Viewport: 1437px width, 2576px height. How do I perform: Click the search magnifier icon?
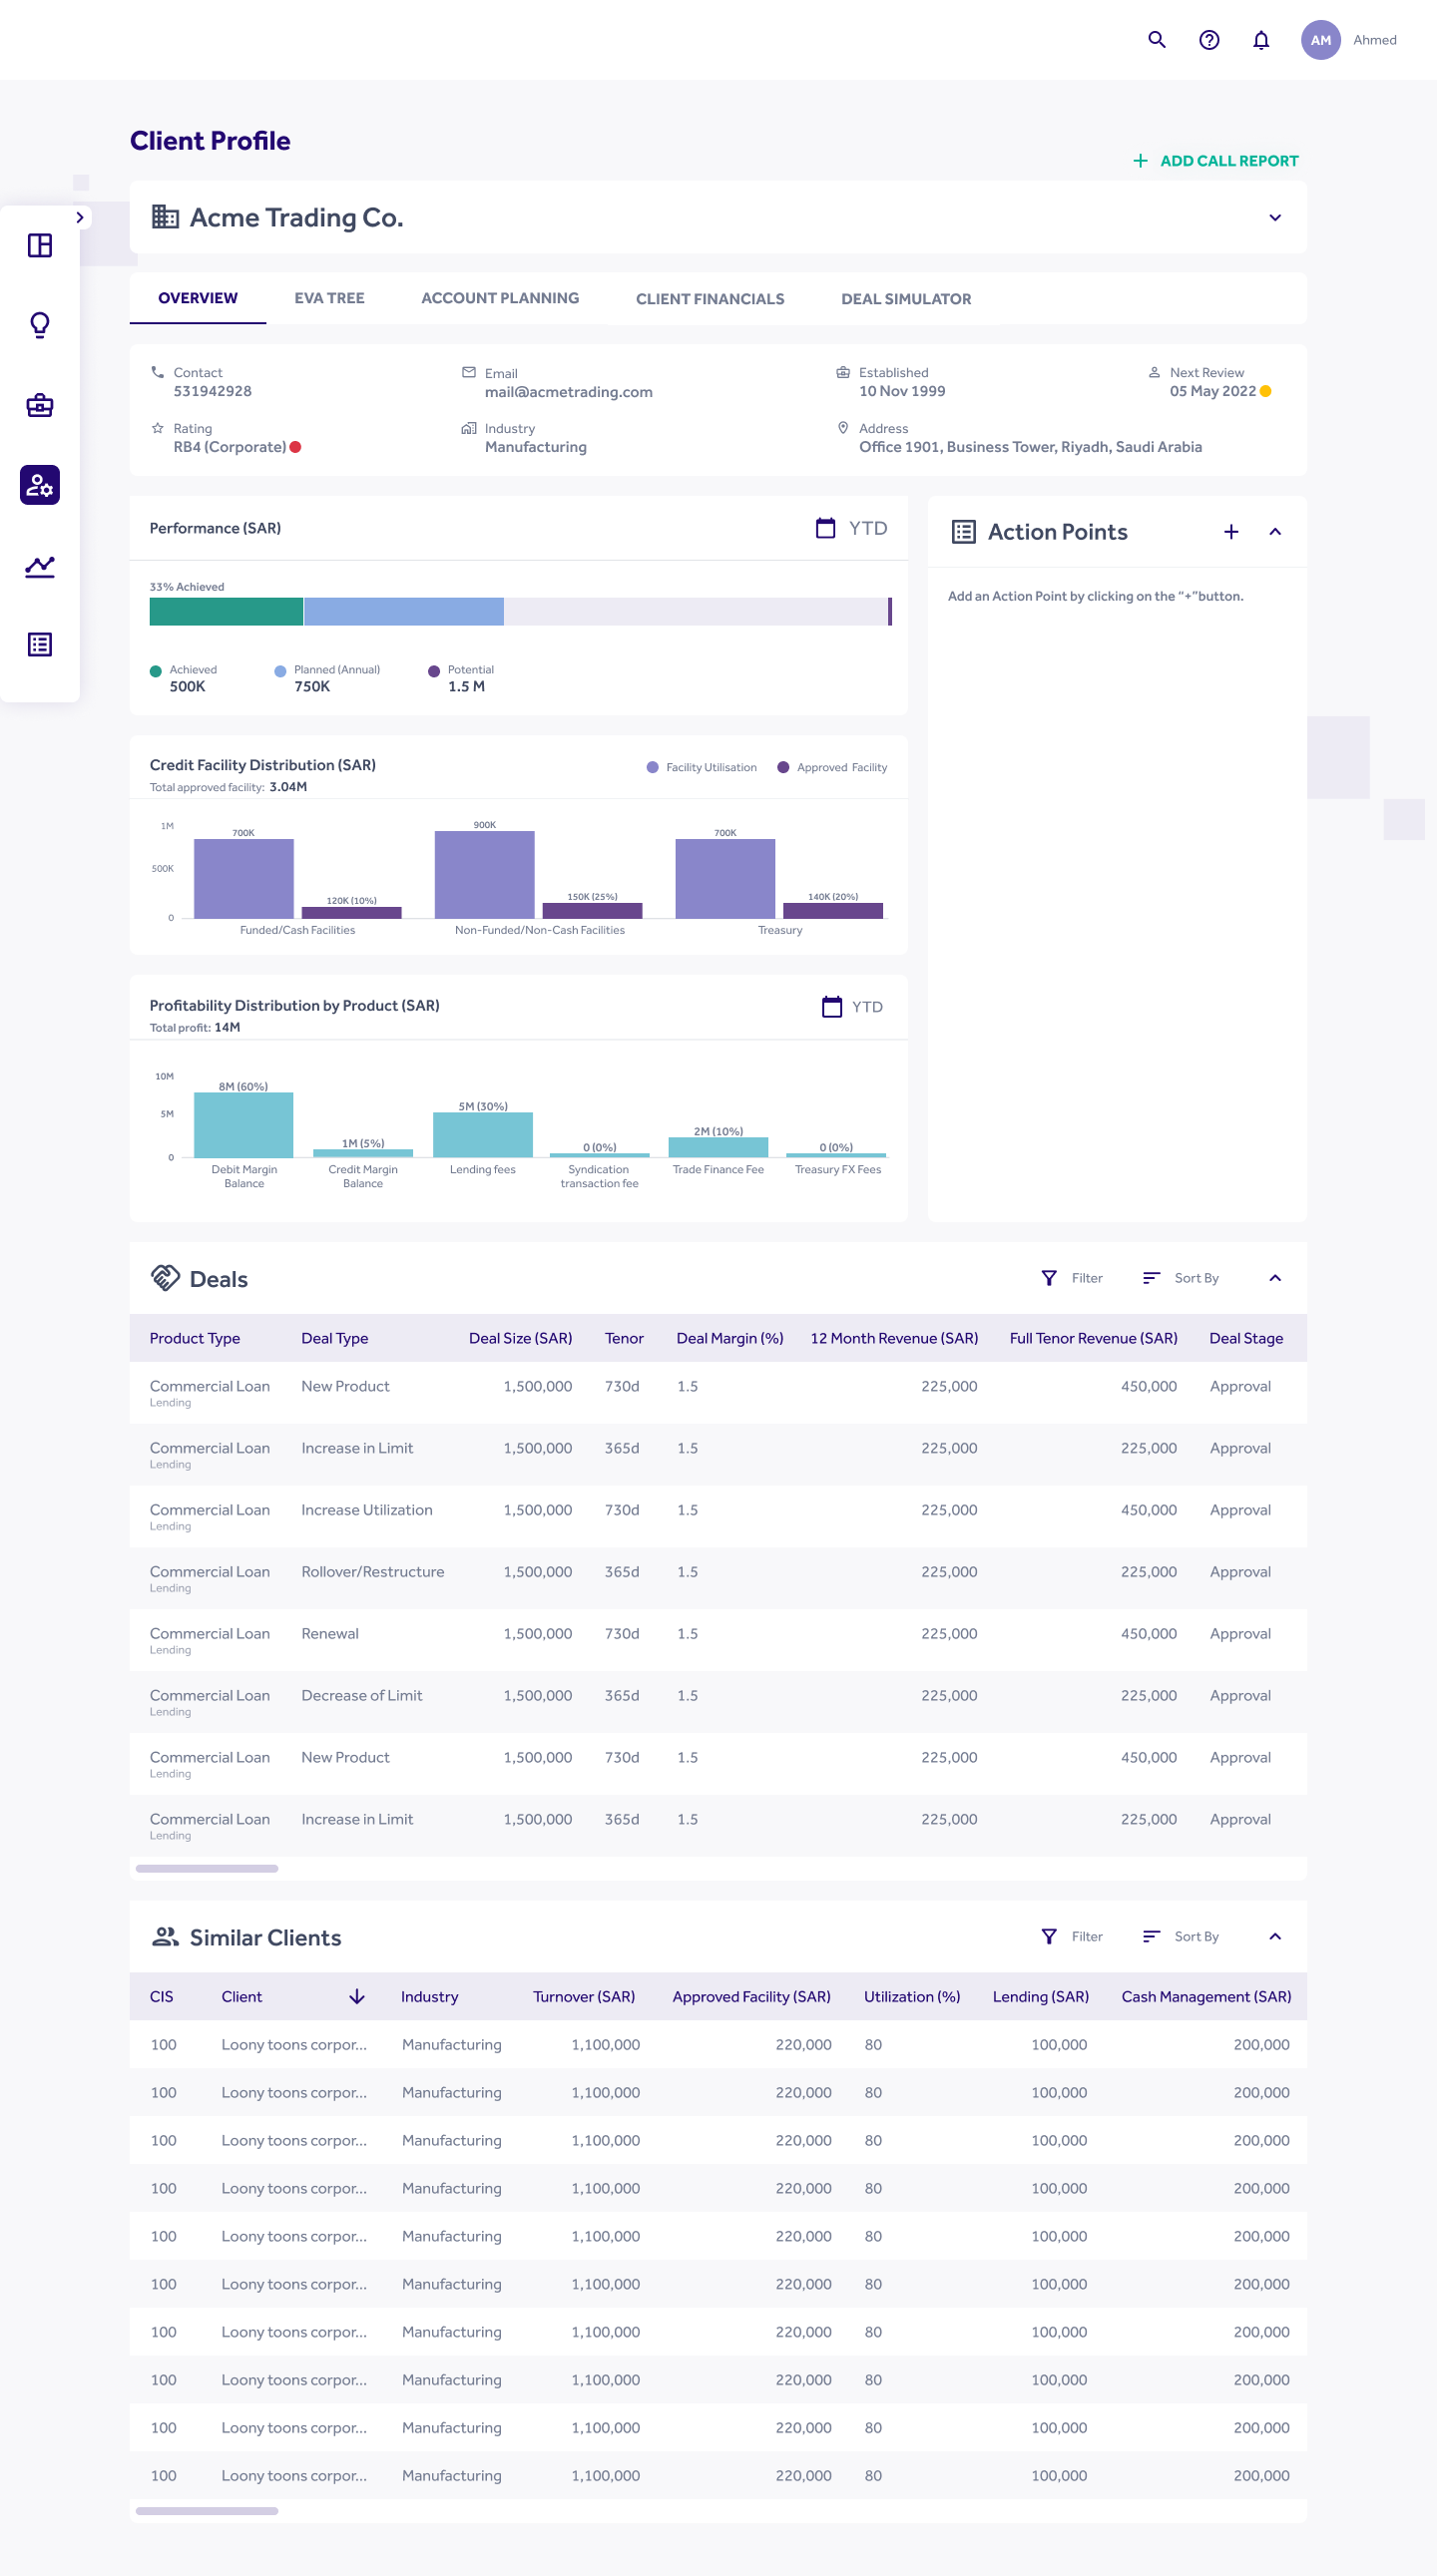1156,40
